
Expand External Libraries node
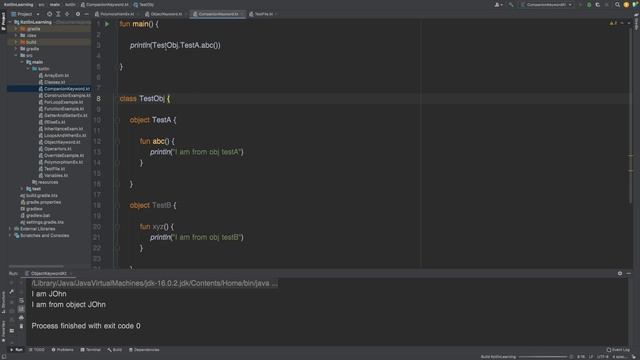point(11,229)
